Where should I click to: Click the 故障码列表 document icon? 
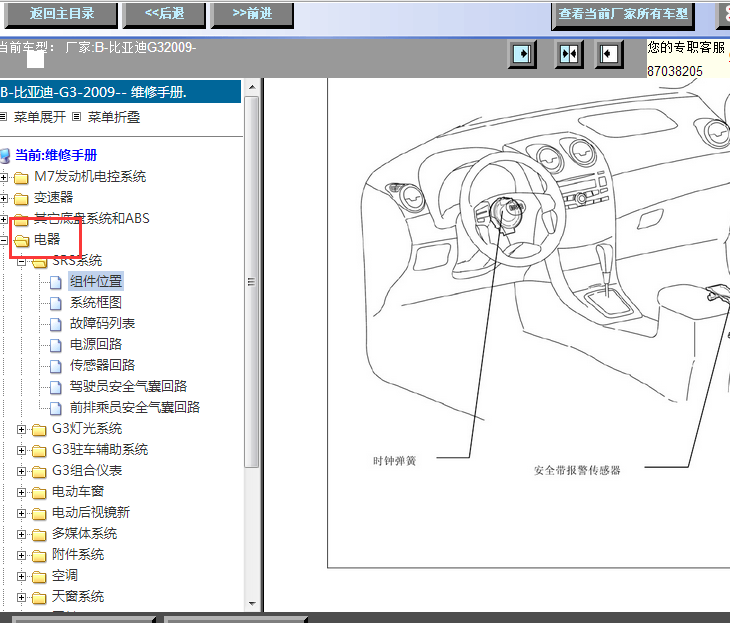[55, 325]
